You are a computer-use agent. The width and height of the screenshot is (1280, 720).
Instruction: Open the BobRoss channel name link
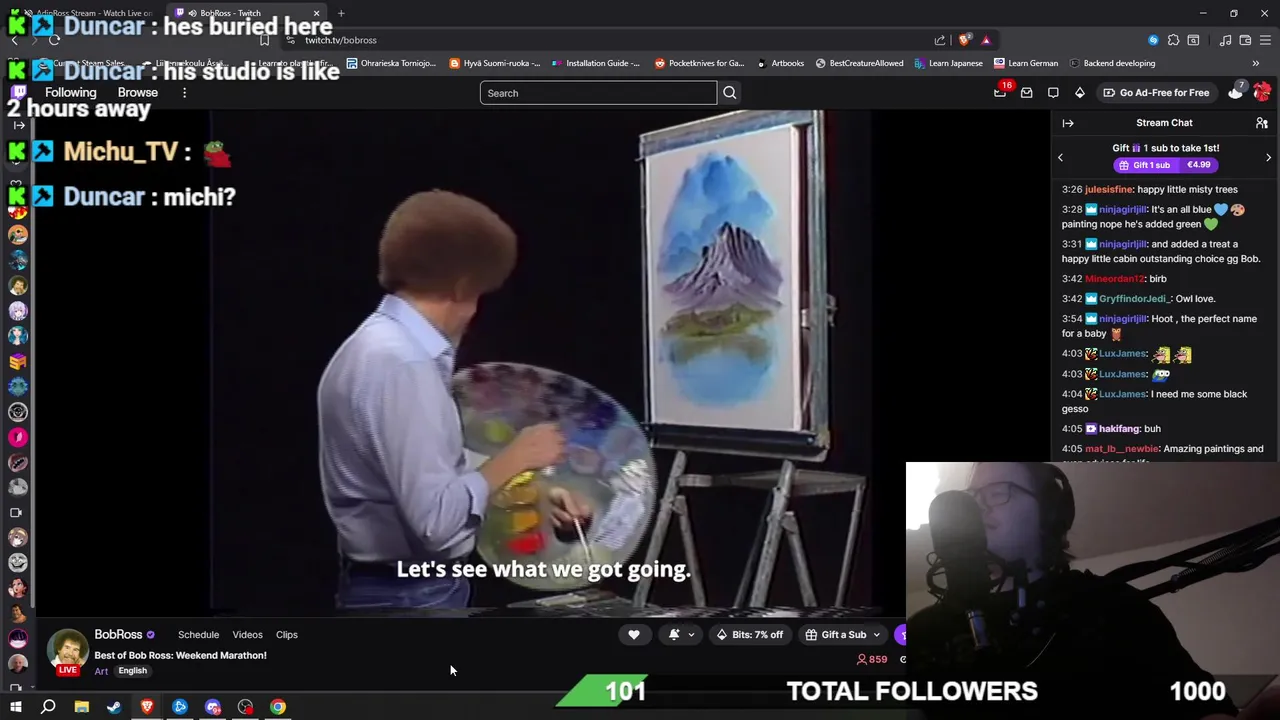[x=118, y=634]
